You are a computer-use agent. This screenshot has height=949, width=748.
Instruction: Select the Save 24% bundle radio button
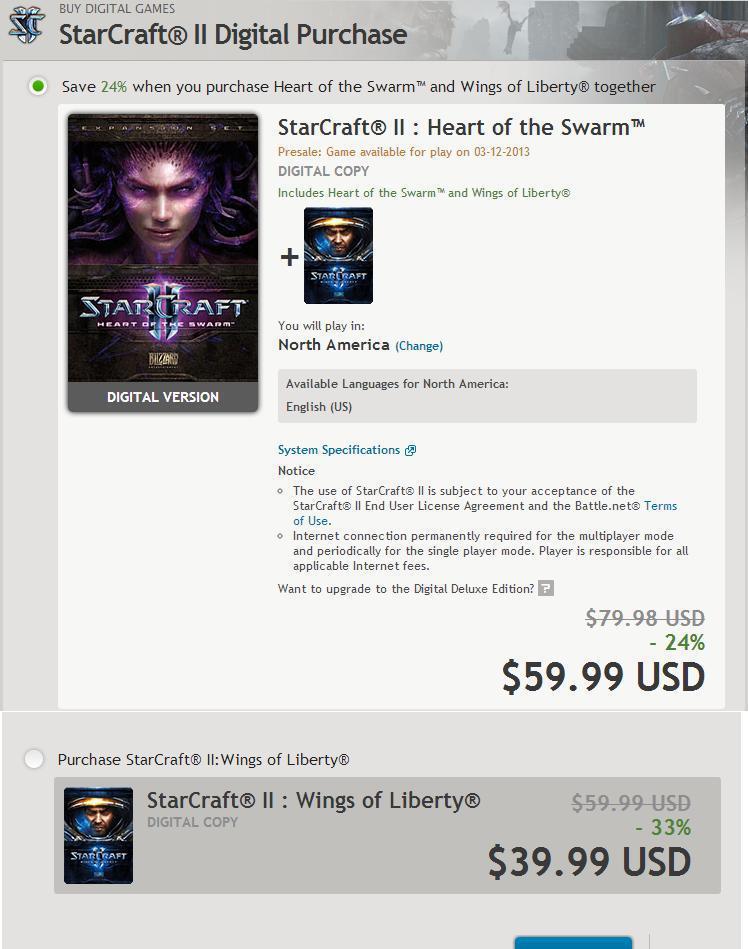tap(38, 86)
